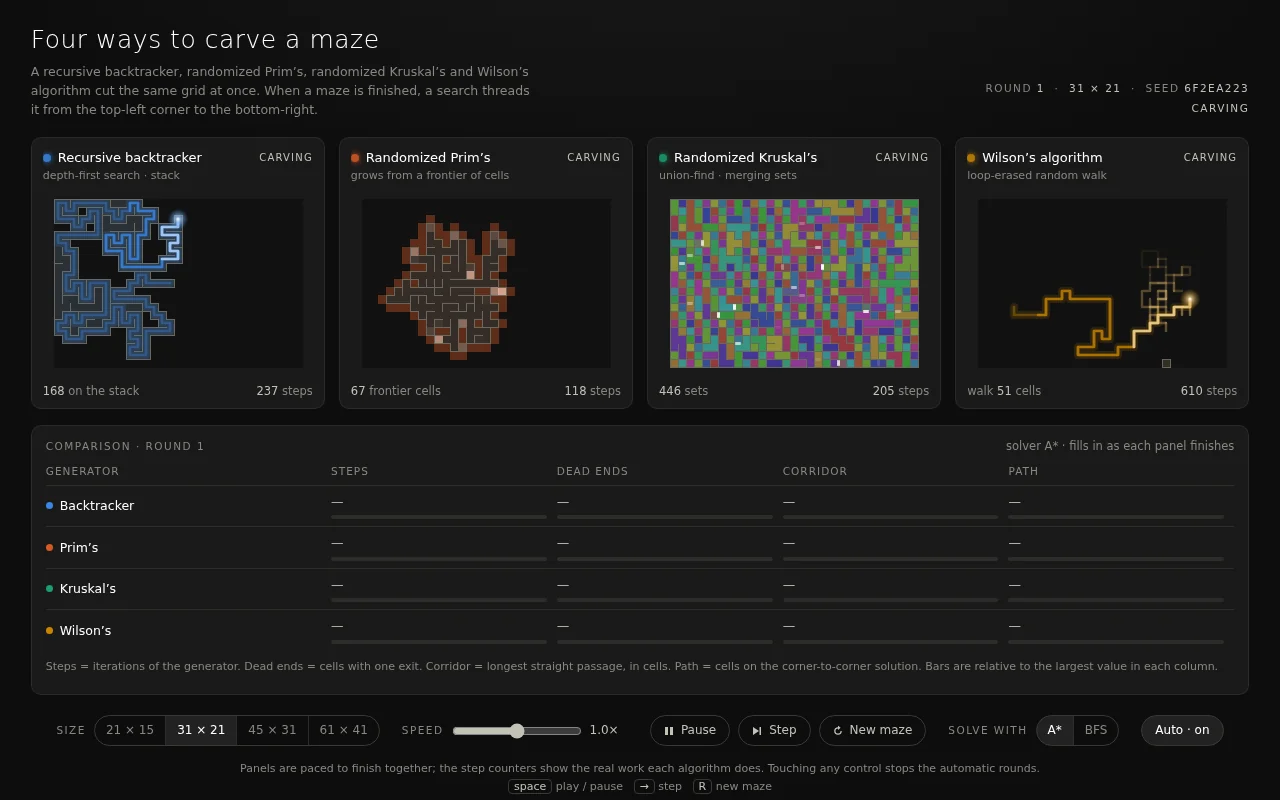Click the '610 steps' counter
This screenshot has height=800, width=1280.
(x=1209, y=391)
